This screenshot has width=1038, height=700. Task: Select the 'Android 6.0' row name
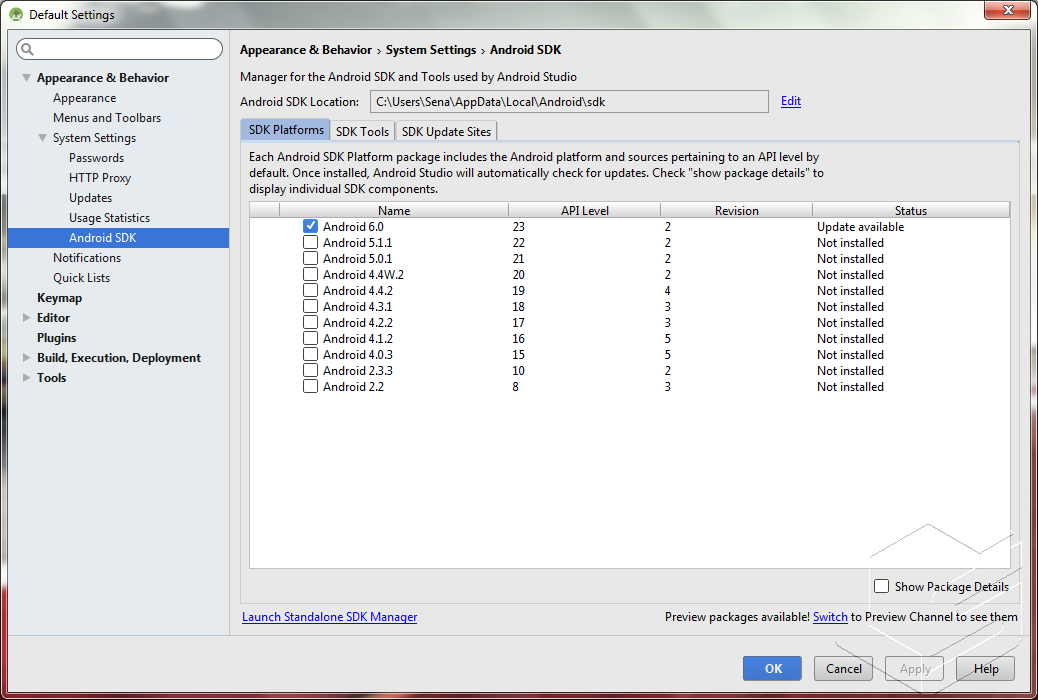coord(354,226)
